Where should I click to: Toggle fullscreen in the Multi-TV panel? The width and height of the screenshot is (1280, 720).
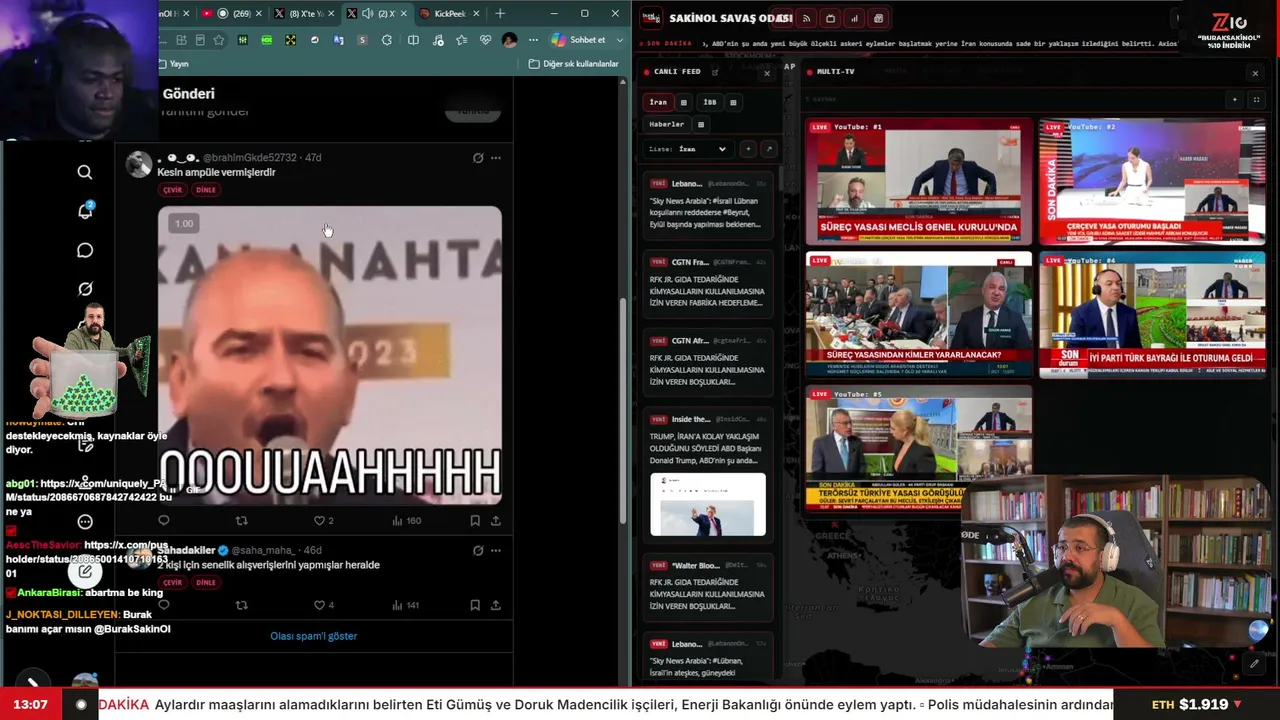[x=1256, y=100]
